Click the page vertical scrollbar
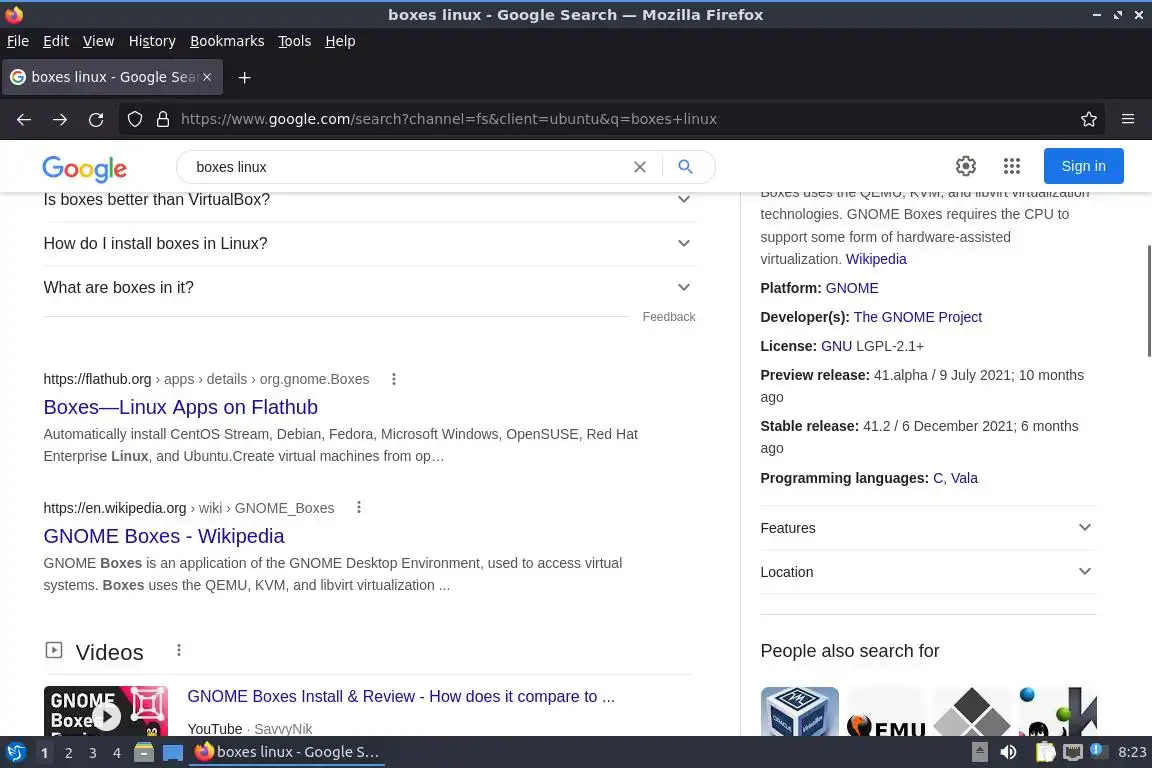 click(1148, 301)
